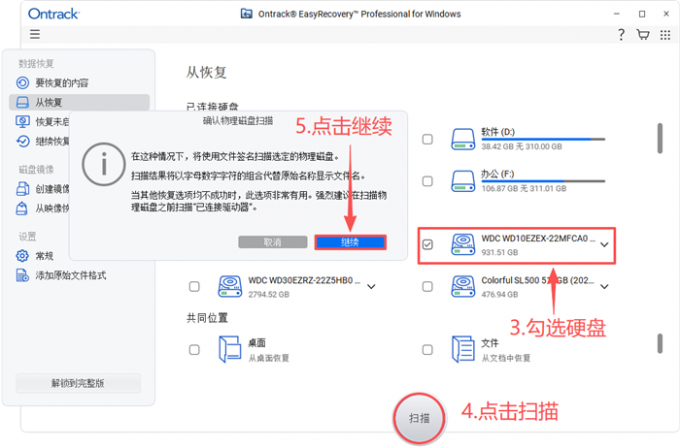The width and height of the screenshot is (680, 448).
Task: Open 常规 settings item
Action: point(44,256)
